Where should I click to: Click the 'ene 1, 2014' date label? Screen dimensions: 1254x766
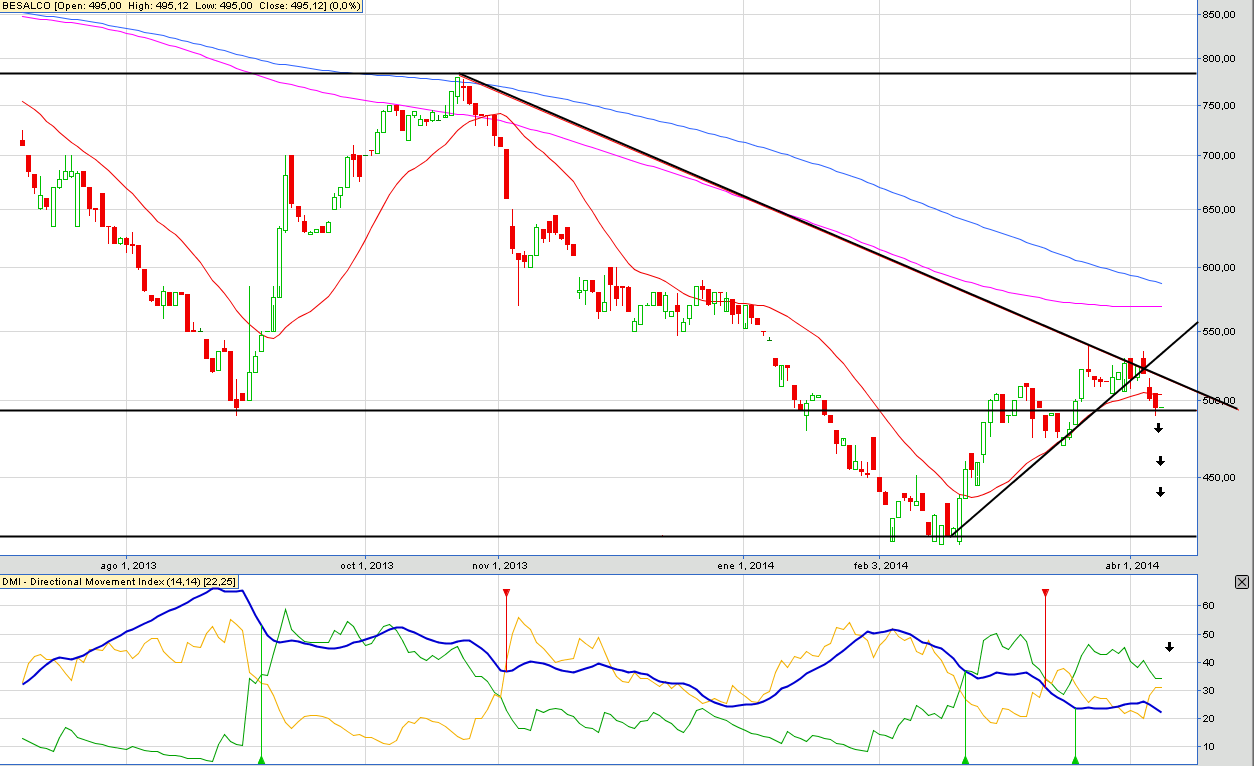click(746, 565)
